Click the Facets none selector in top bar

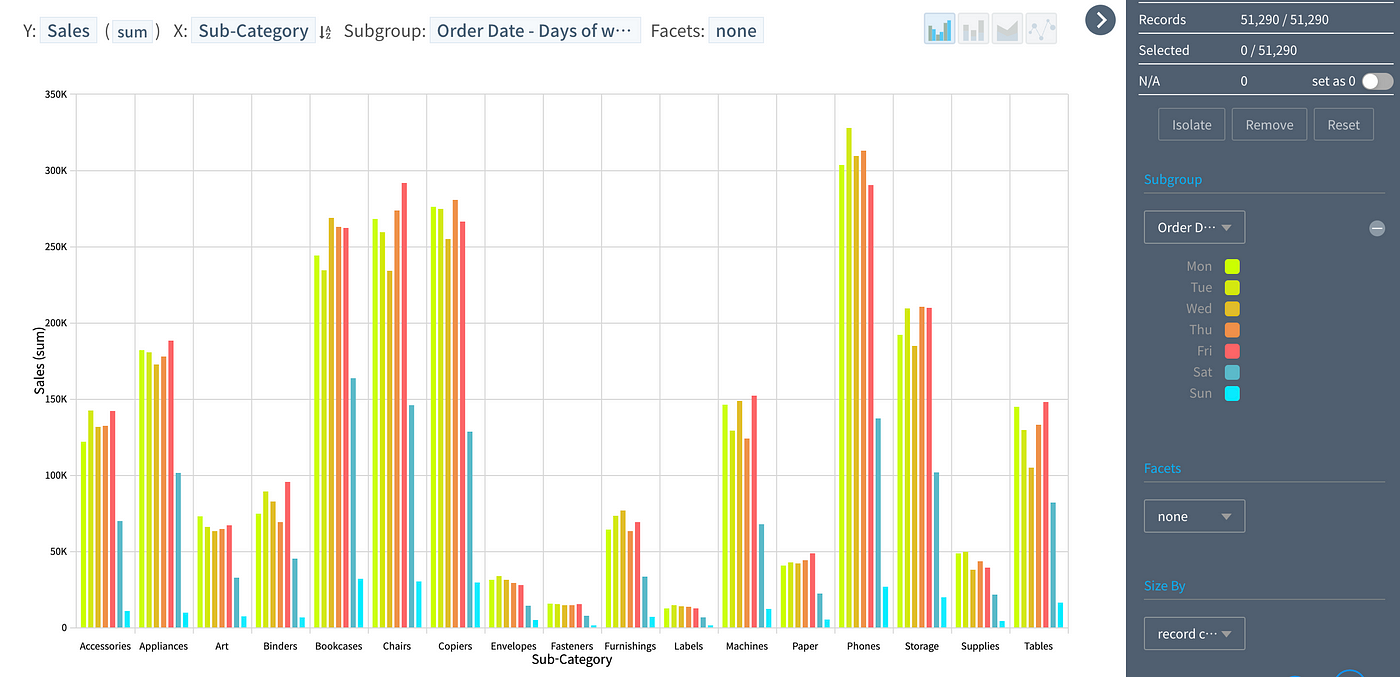(736, 31)
